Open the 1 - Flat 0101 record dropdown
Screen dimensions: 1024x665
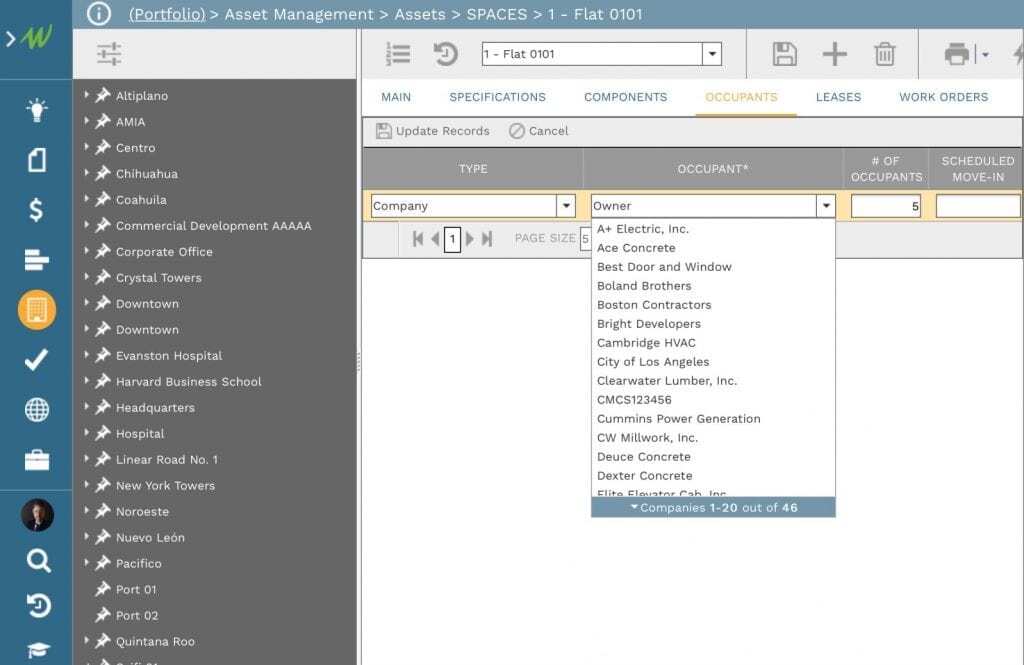coord(712,54)
